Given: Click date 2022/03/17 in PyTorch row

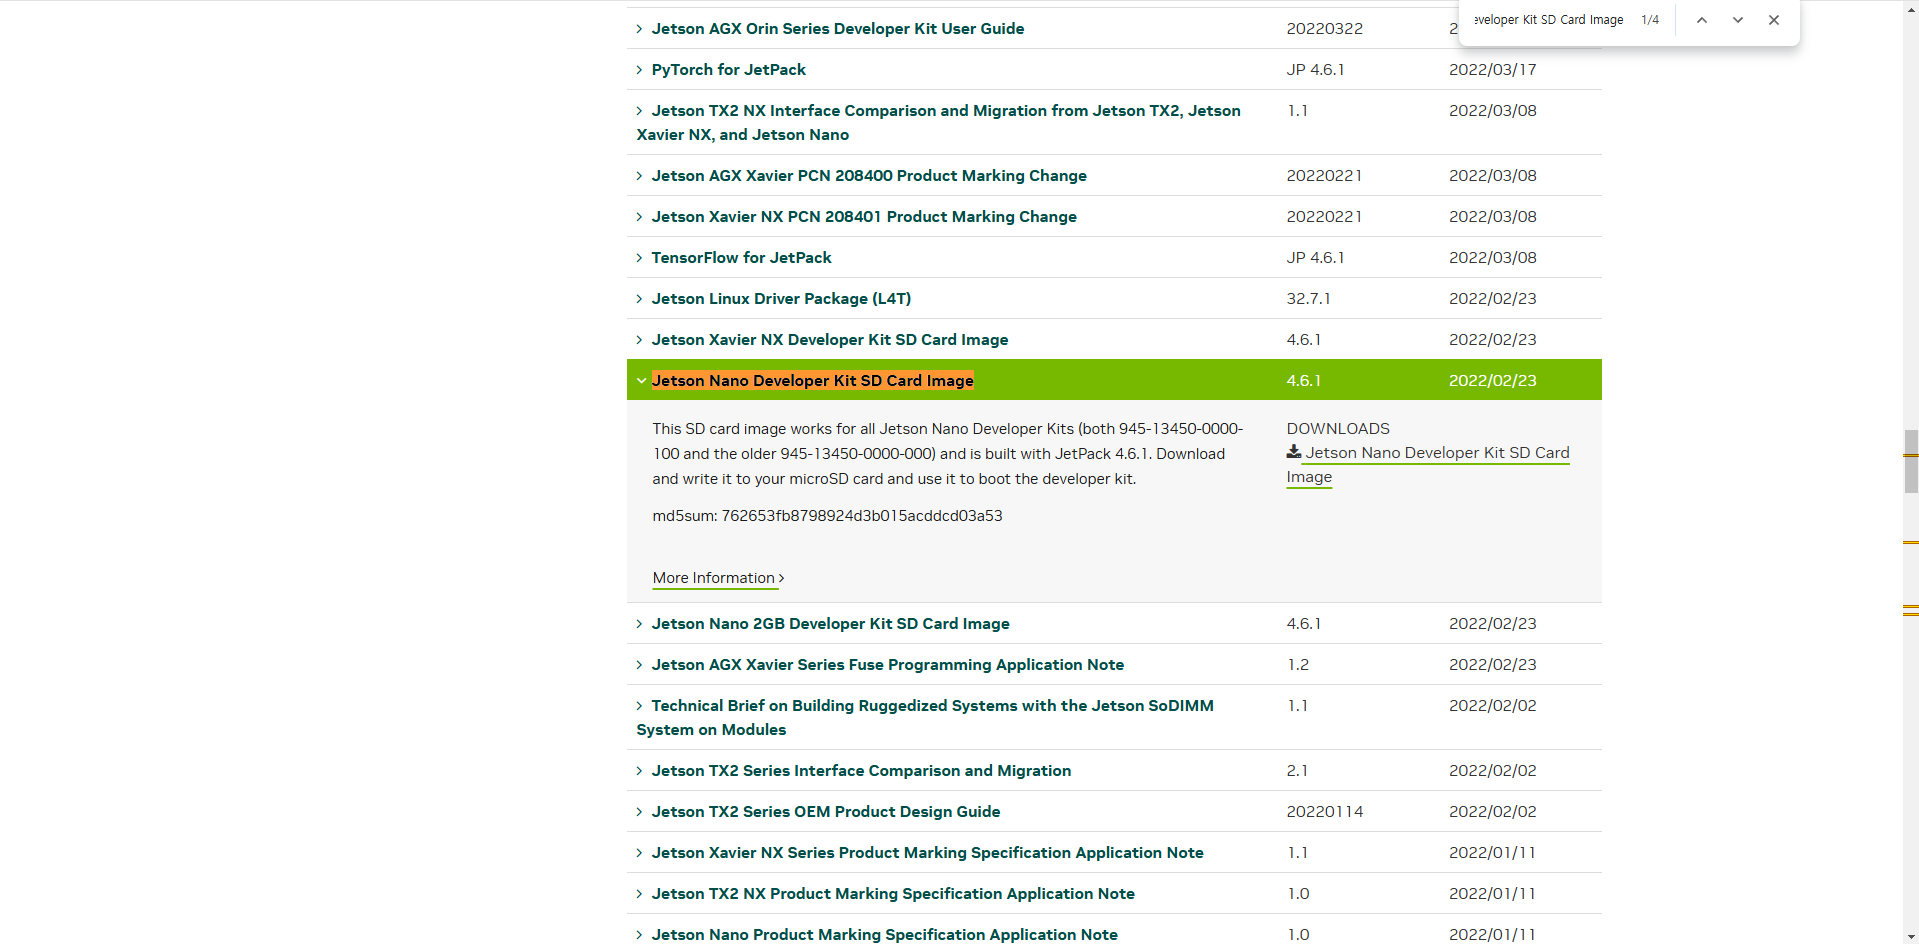Looking at the screenshot, I should pos(1493,70).
